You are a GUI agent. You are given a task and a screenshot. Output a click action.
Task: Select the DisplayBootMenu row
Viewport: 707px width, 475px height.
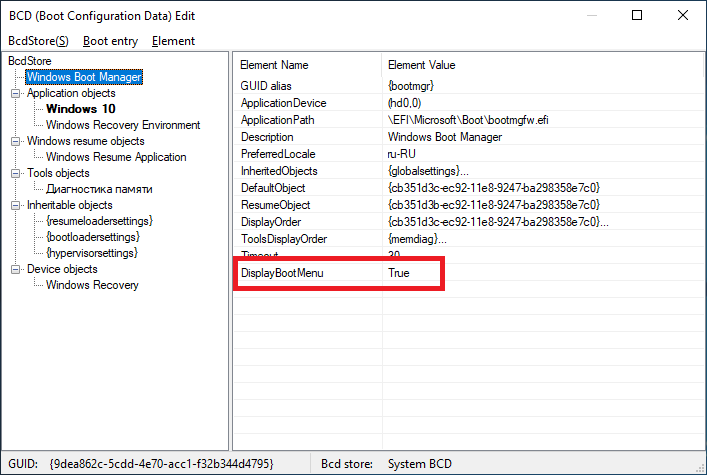pos(469,273)
